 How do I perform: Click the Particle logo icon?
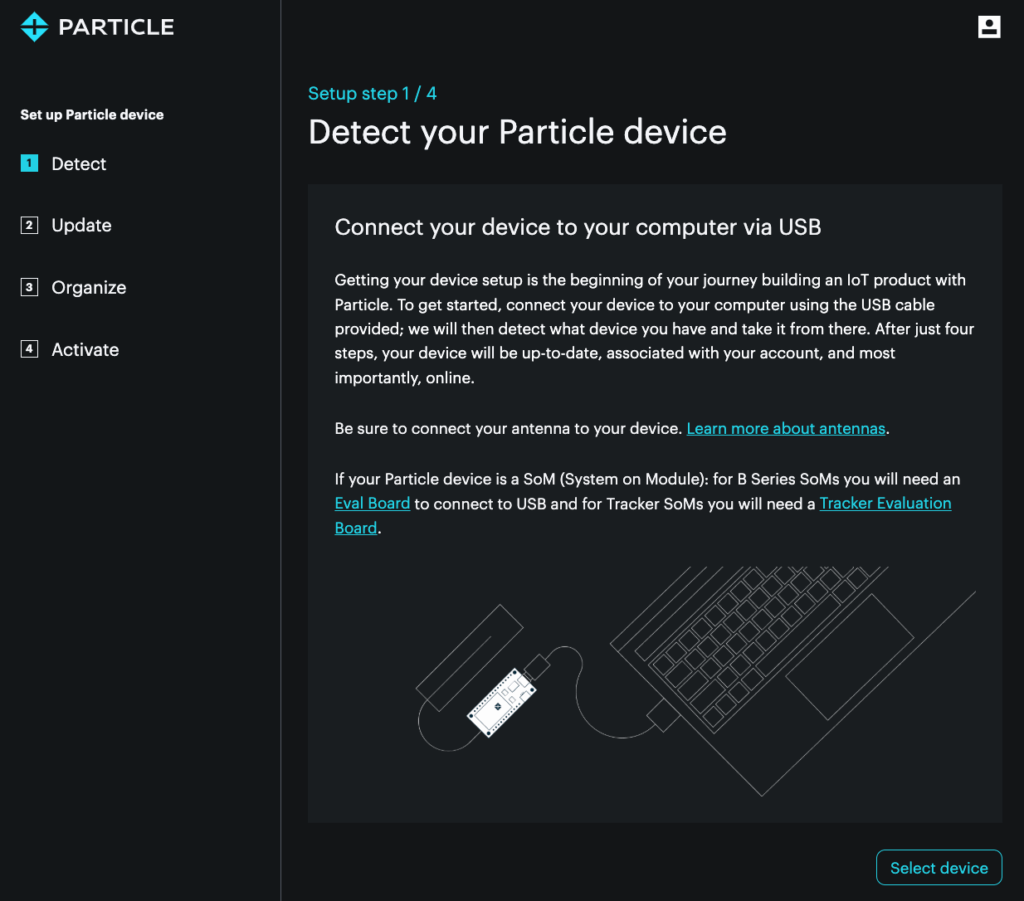[x=34, y=27]
